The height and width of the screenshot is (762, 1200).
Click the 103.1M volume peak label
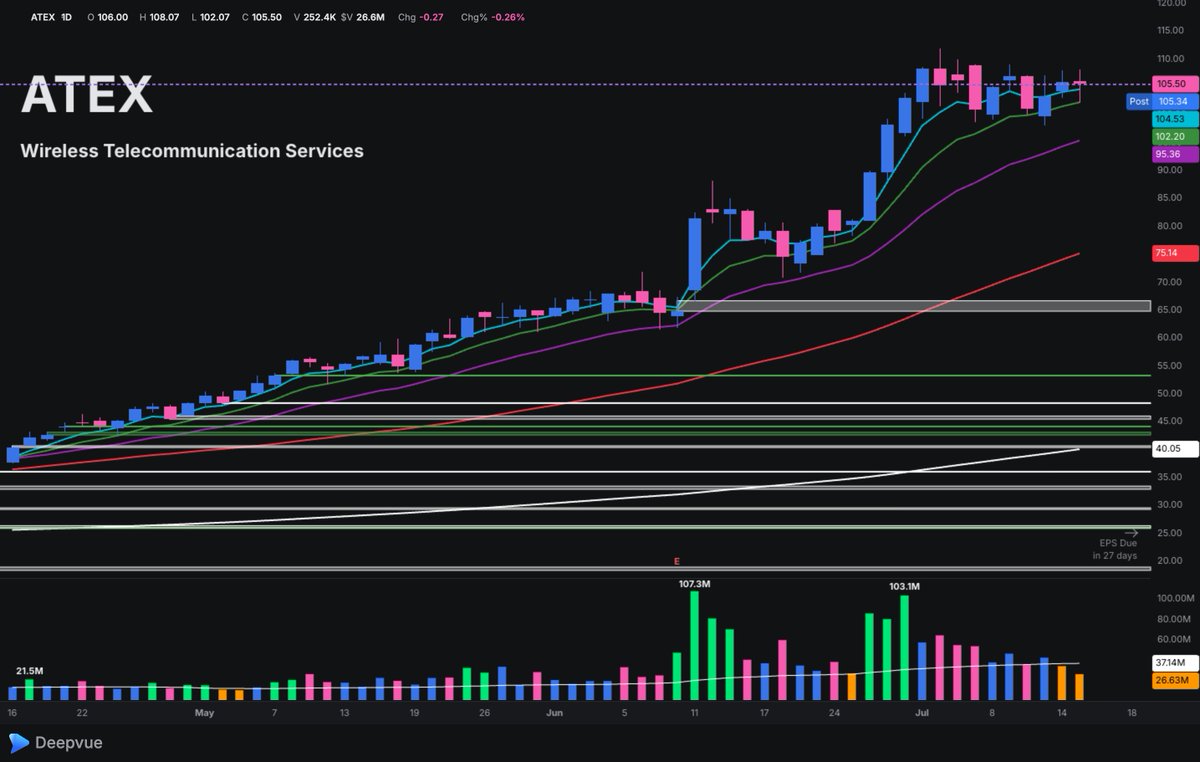point(906,586)
